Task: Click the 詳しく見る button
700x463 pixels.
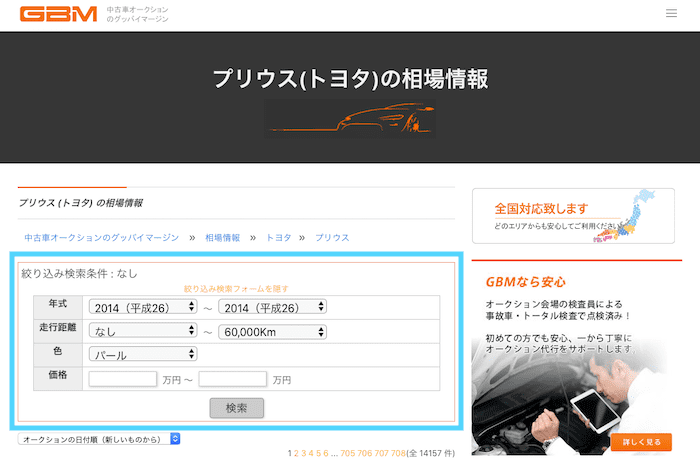Action: (x=641, y=442)
